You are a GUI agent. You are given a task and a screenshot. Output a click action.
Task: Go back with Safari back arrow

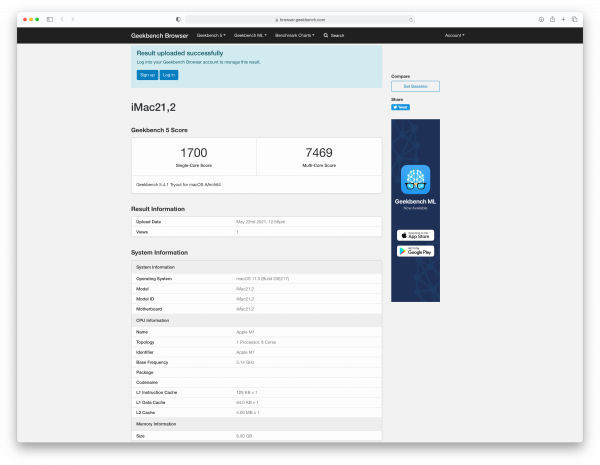pyautogui.click(x=62, y=20)
